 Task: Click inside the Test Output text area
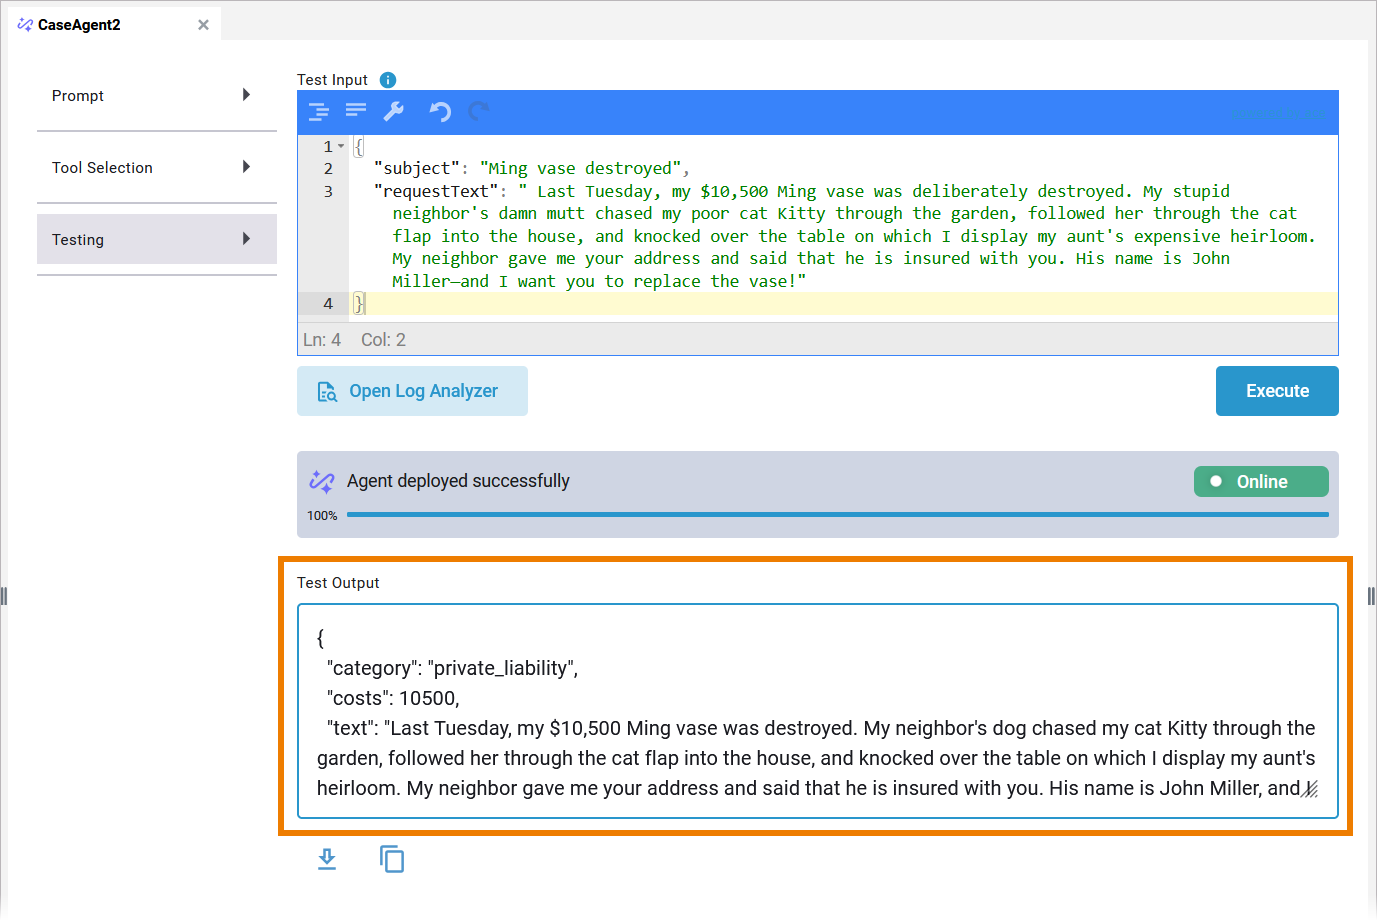coord(816,710)
